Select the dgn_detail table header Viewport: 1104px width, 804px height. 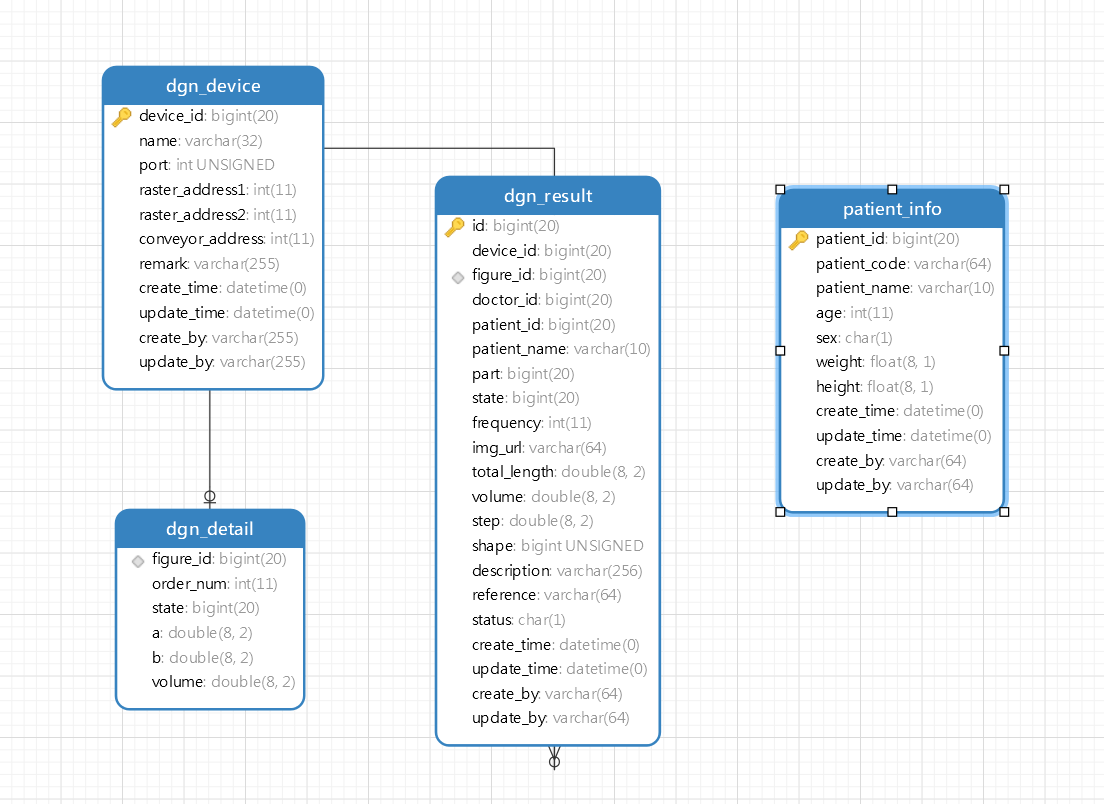click(x=210, y=529)
